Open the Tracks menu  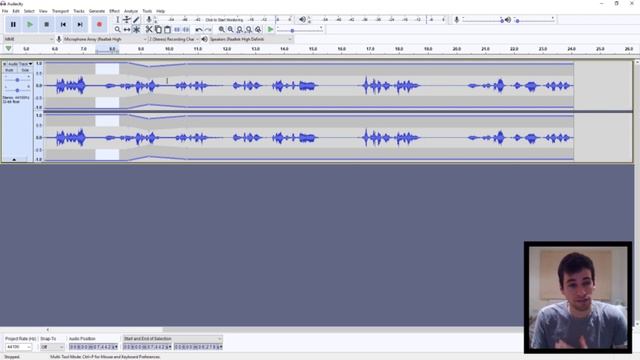click(x=79, y=11)
